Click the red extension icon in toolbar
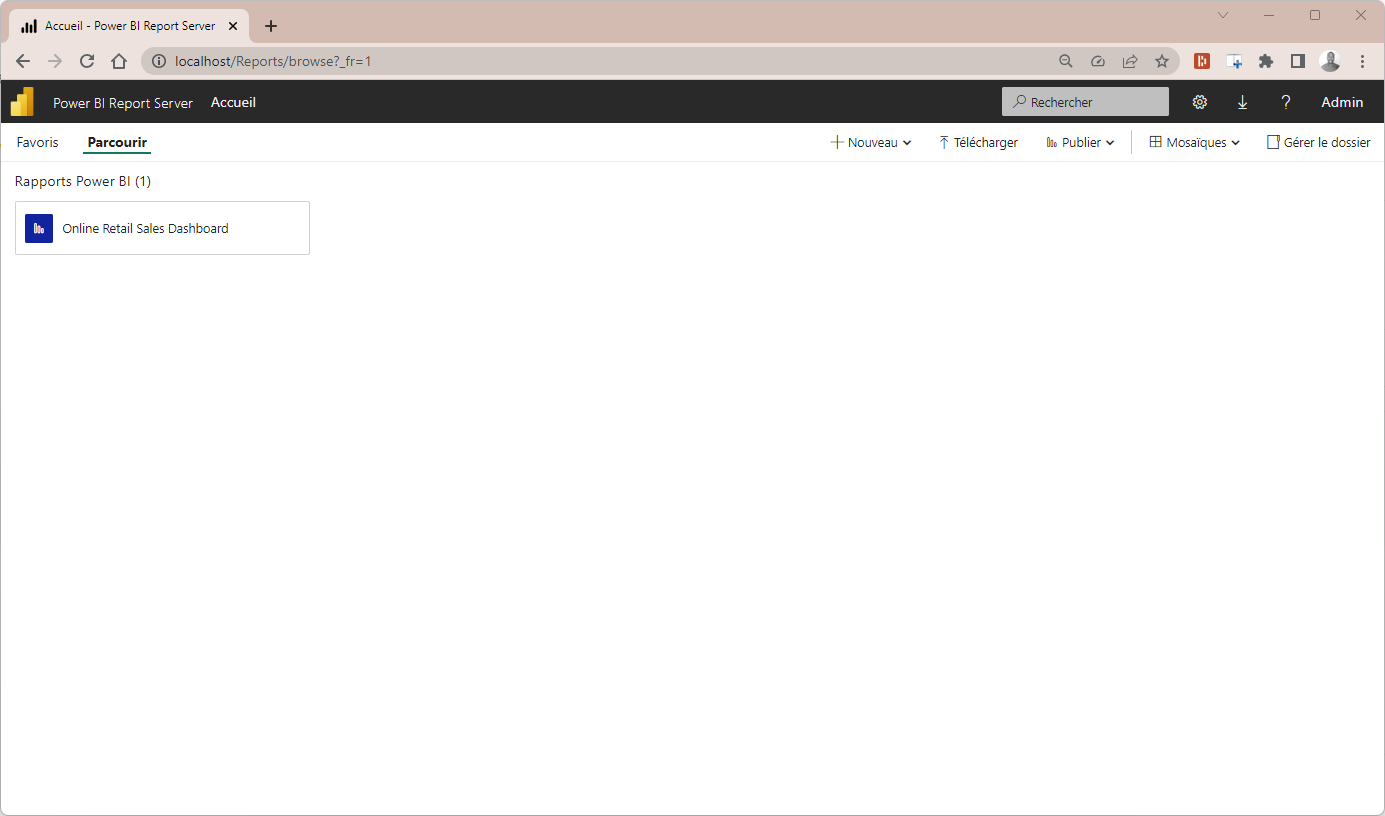The image size is (1385, 816). [x=1202, y=61]
